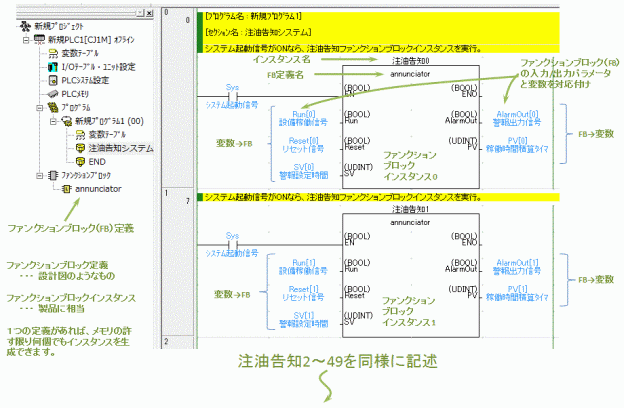Select 新規PLC1[CJ1M] オフライン tree item
The width and height of the screenshot is (624, 408).
tap(91, 40)
